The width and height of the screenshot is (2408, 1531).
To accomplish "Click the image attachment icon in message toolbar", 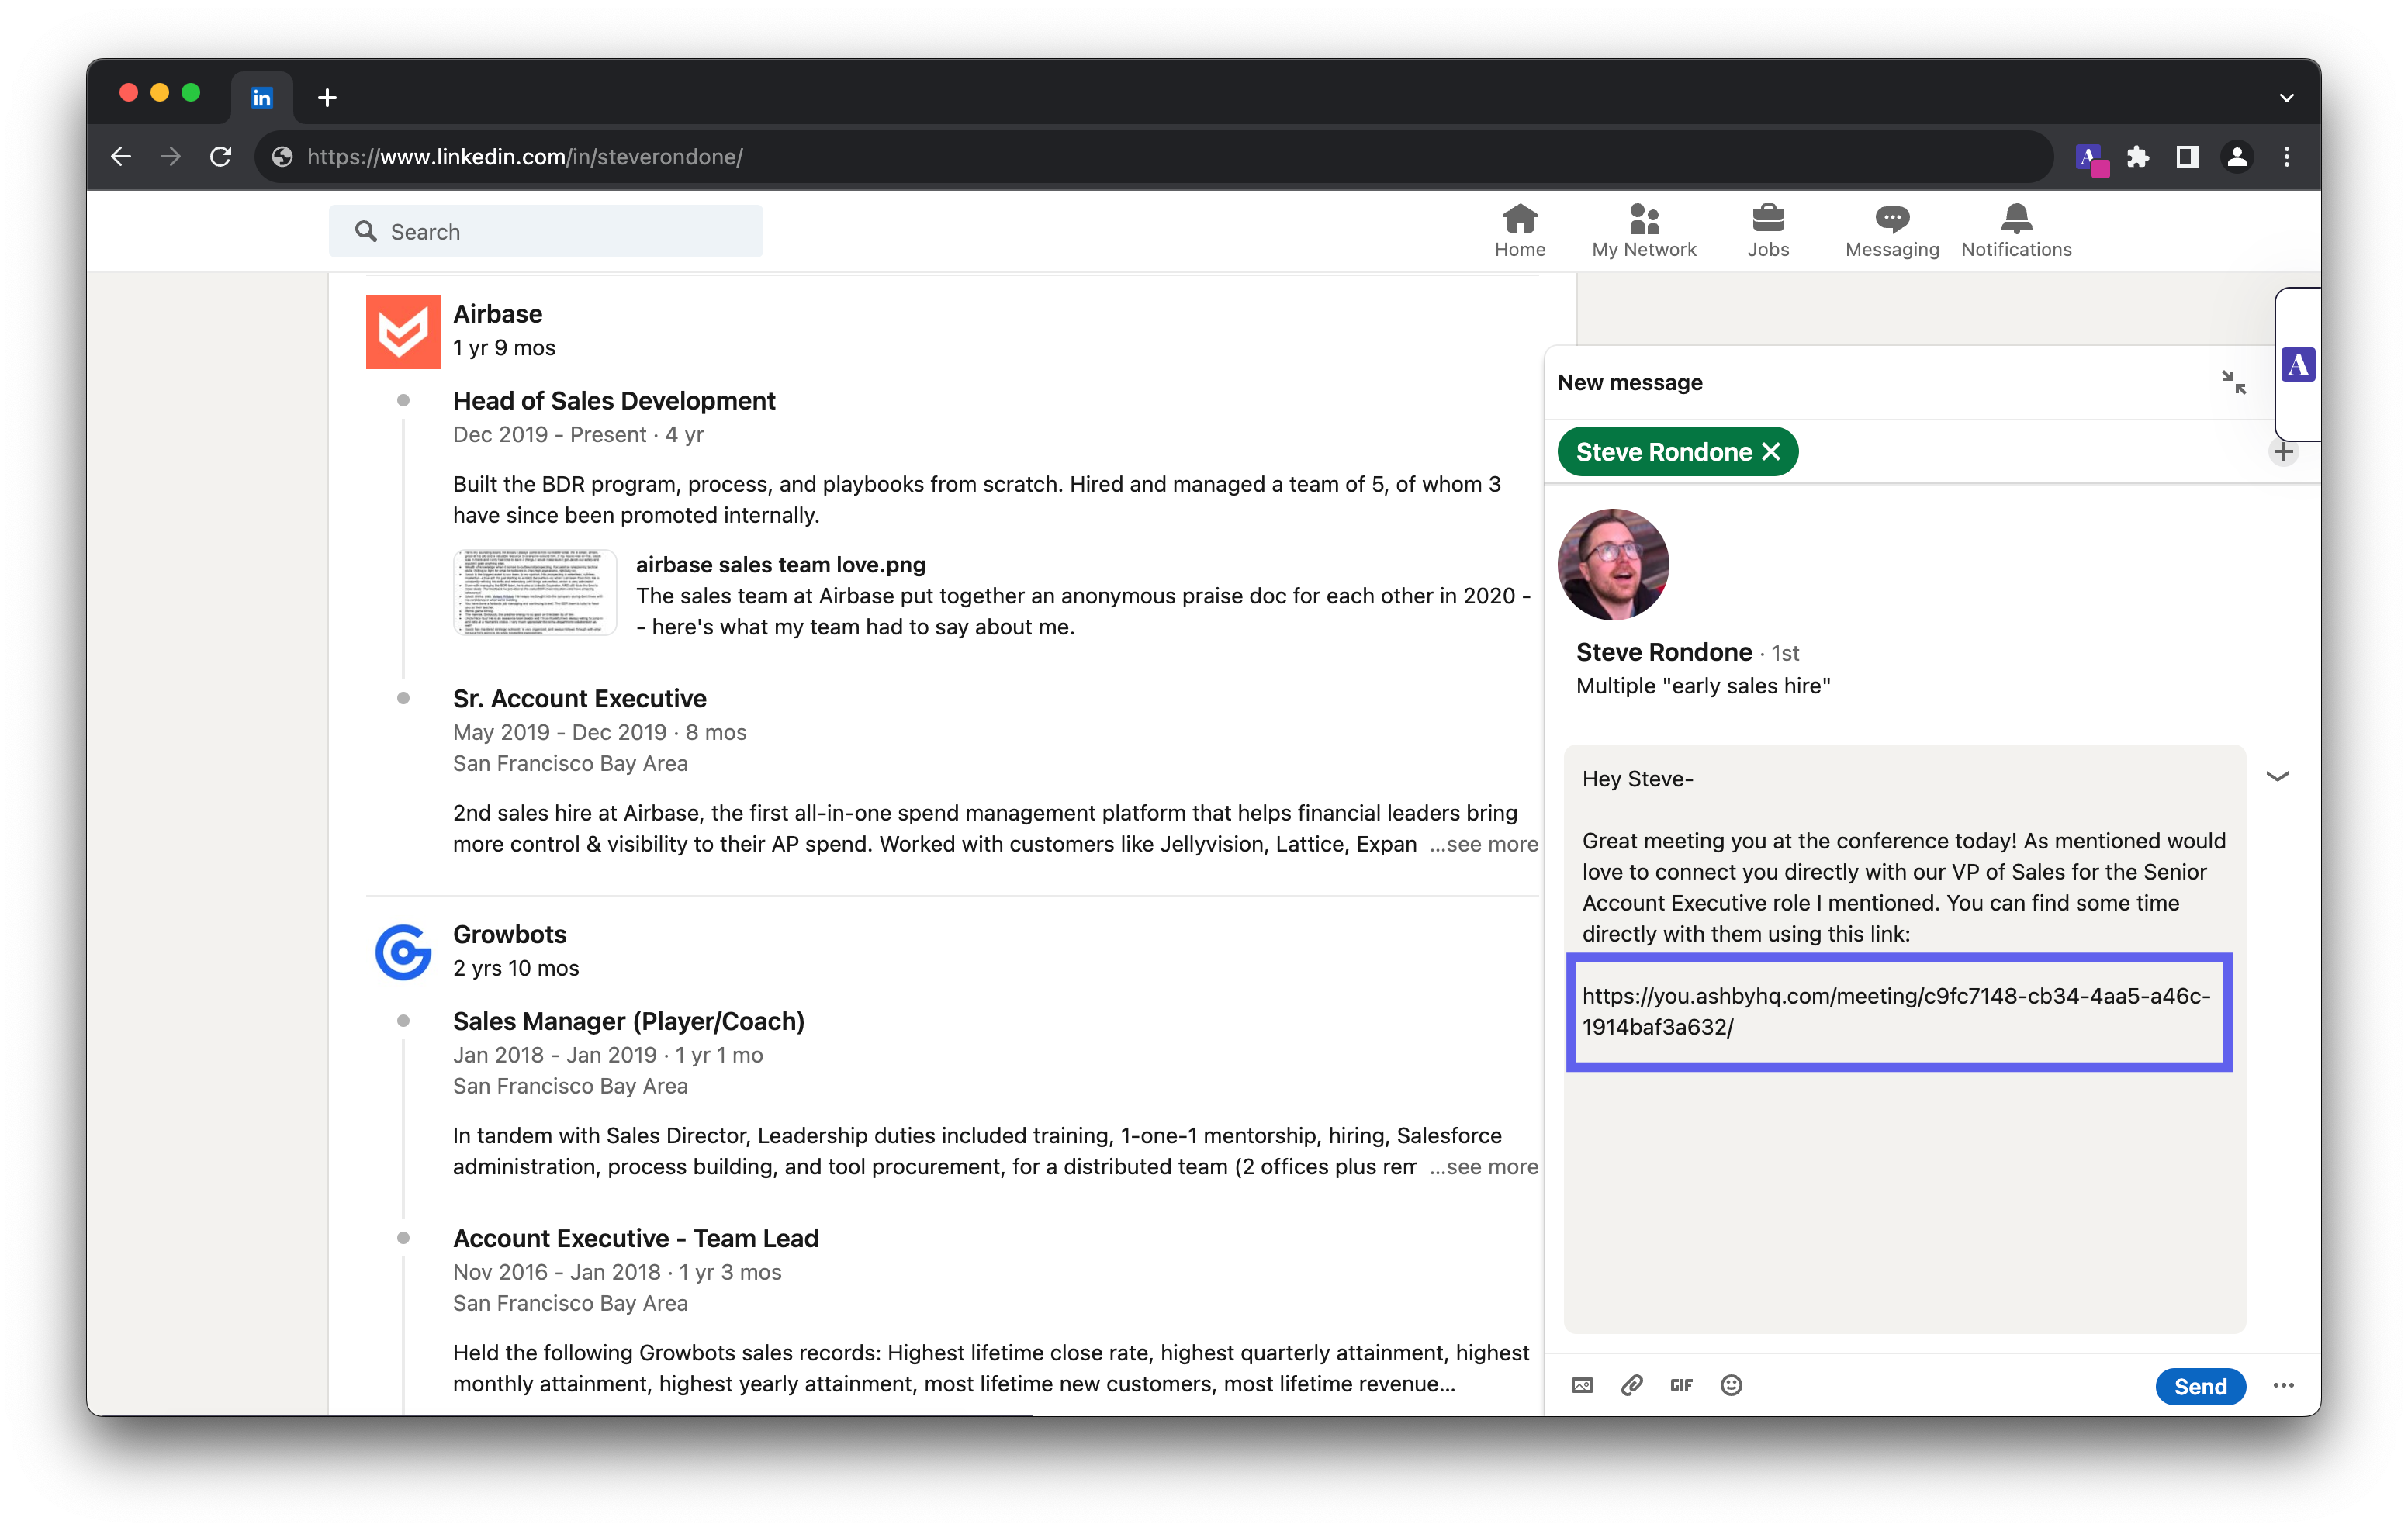I will (x=1582, y=1385).
